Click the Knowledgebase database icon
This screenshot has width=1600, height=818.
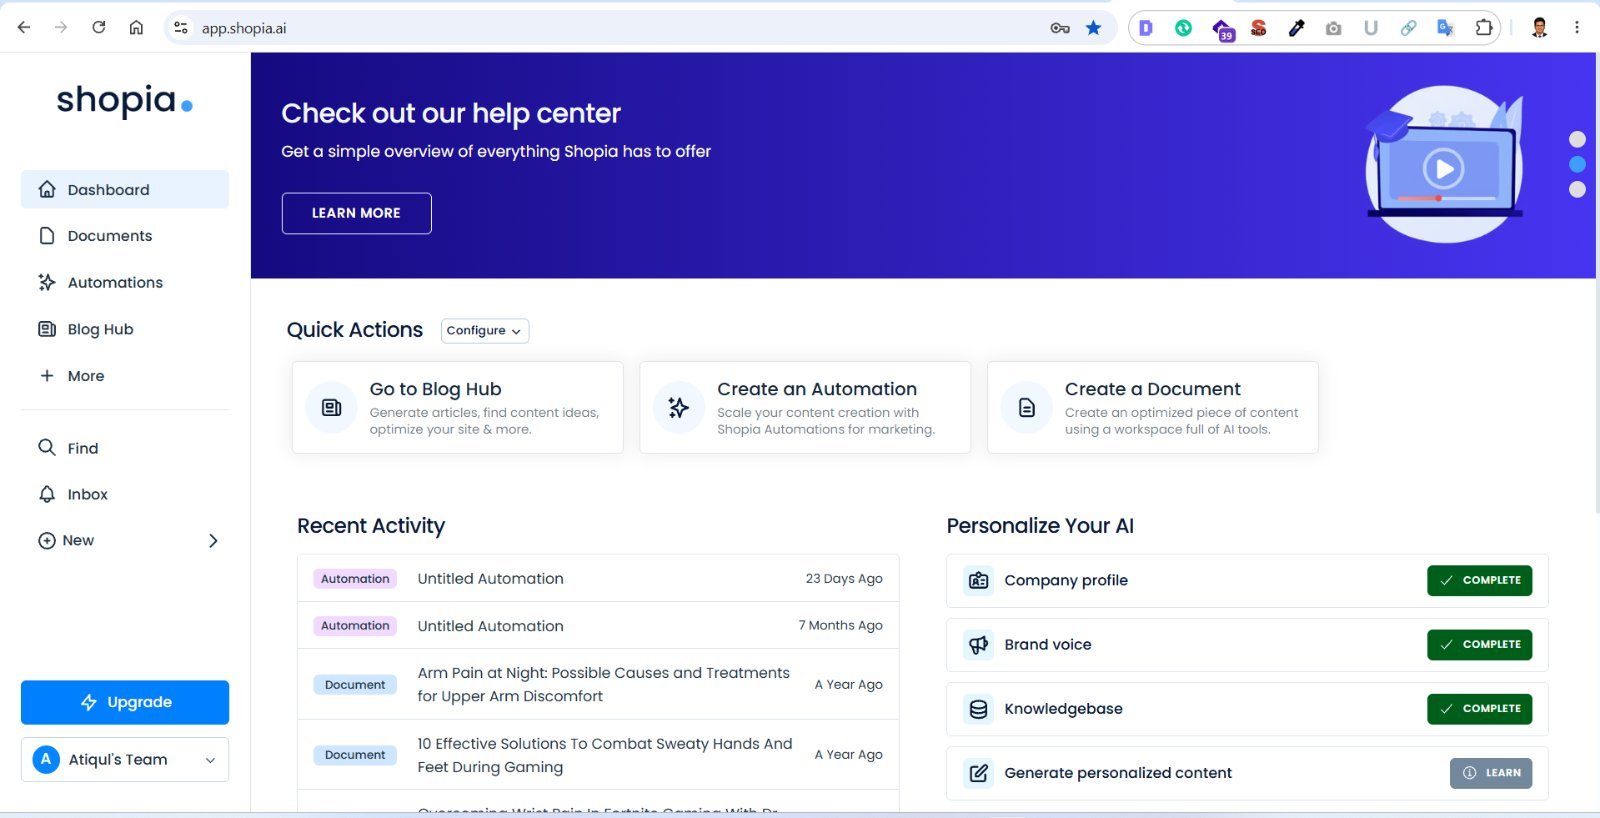click(979, 709)
